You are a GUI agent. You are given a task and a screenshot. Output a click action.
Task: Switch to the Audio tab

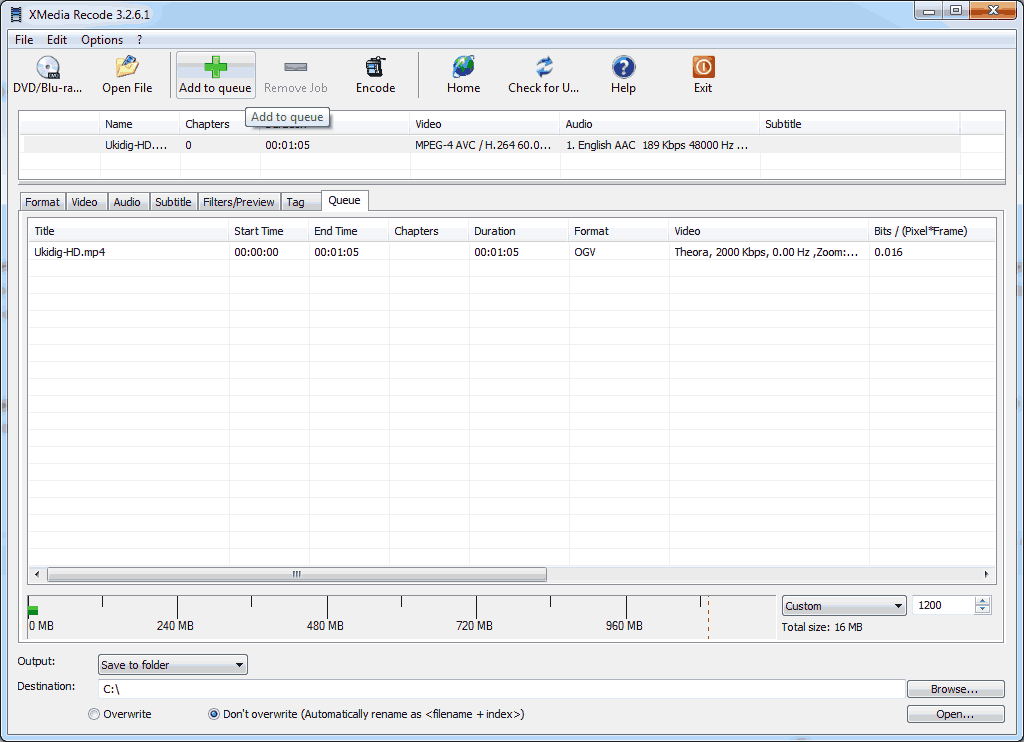127,202
